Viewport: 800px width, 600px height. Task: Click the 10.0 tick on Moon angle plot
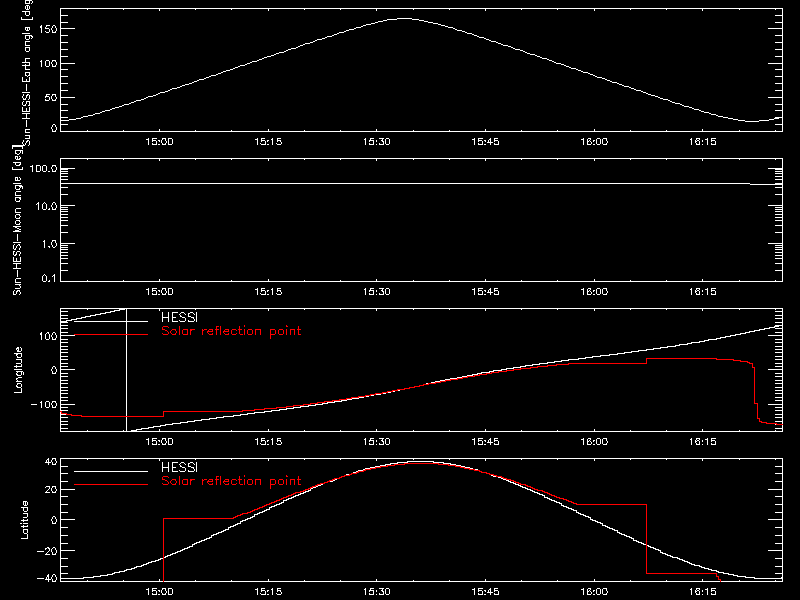pos(46,207)
